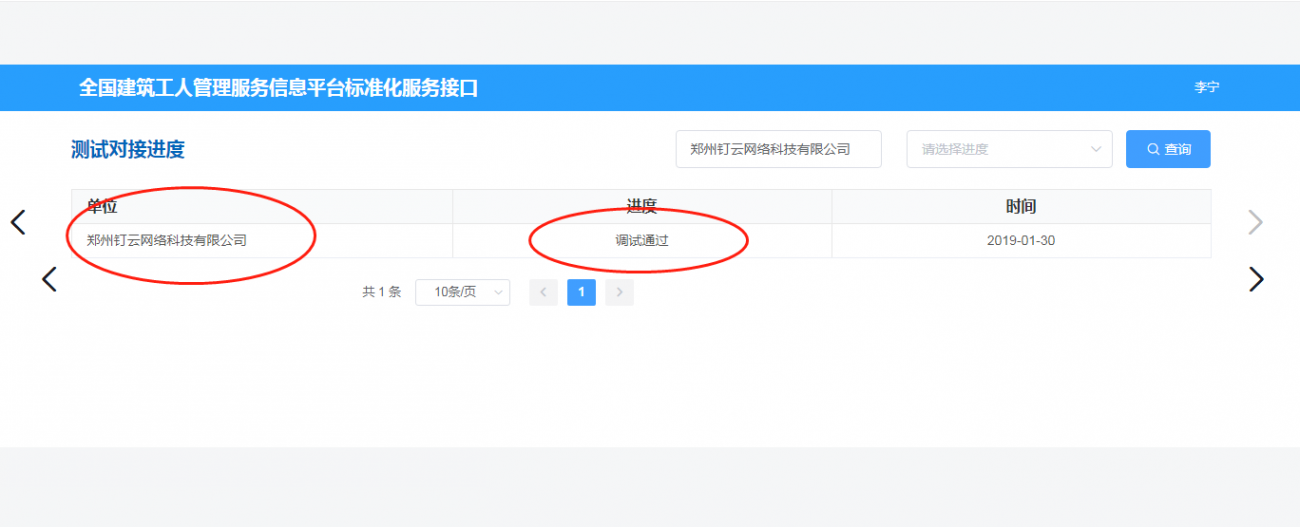Click the pagination next-page arrow
1300x527 pixels.
619,292
